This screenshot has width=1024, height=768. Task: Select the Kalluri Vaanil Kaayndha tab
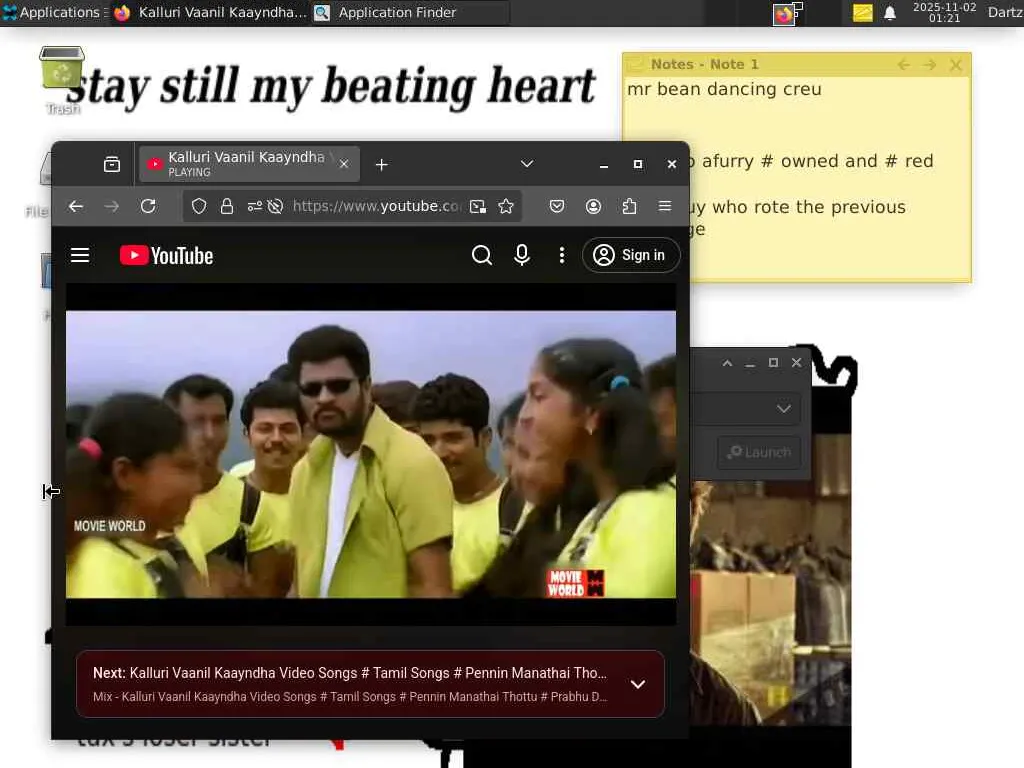click(249, 164)
